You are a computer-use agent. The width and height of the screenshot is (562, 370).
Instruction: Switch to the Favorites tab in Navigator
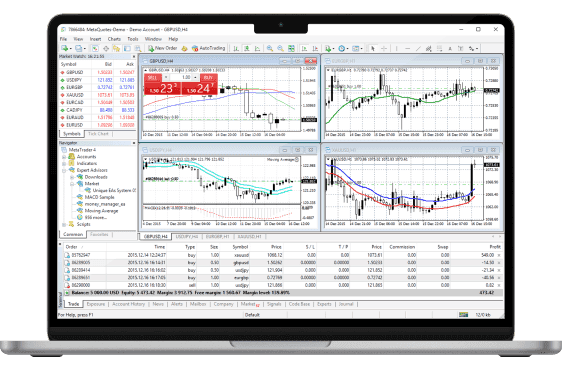(99, 234)
